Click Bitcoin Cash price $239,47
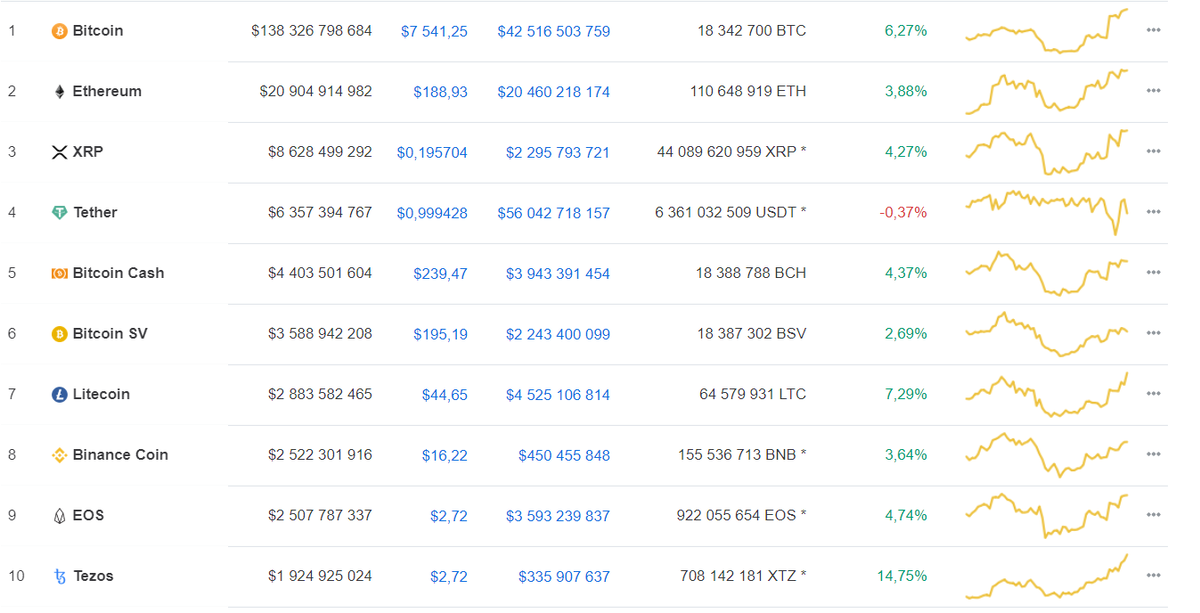This screenshot has height=613, width=1200. (x=440, y=274)
